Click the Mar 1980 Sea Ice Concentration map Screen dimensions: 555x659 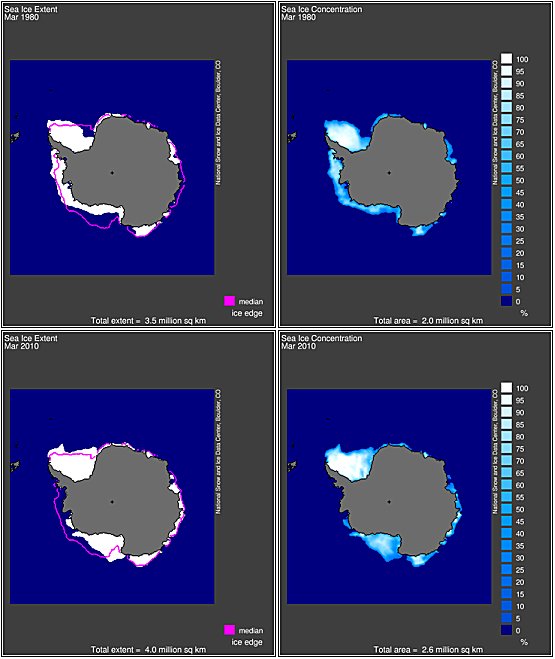[x=389, y=167]
